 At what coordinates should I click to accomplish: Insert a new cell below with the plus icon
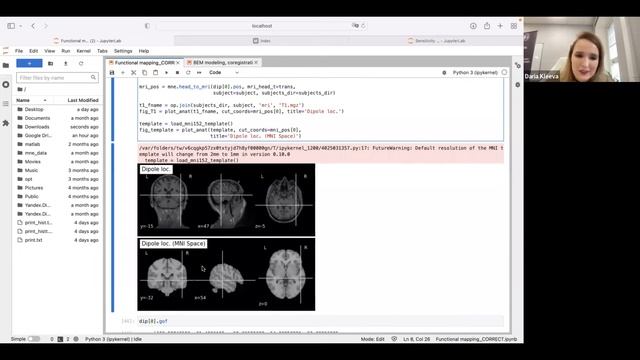click(123, 73)
